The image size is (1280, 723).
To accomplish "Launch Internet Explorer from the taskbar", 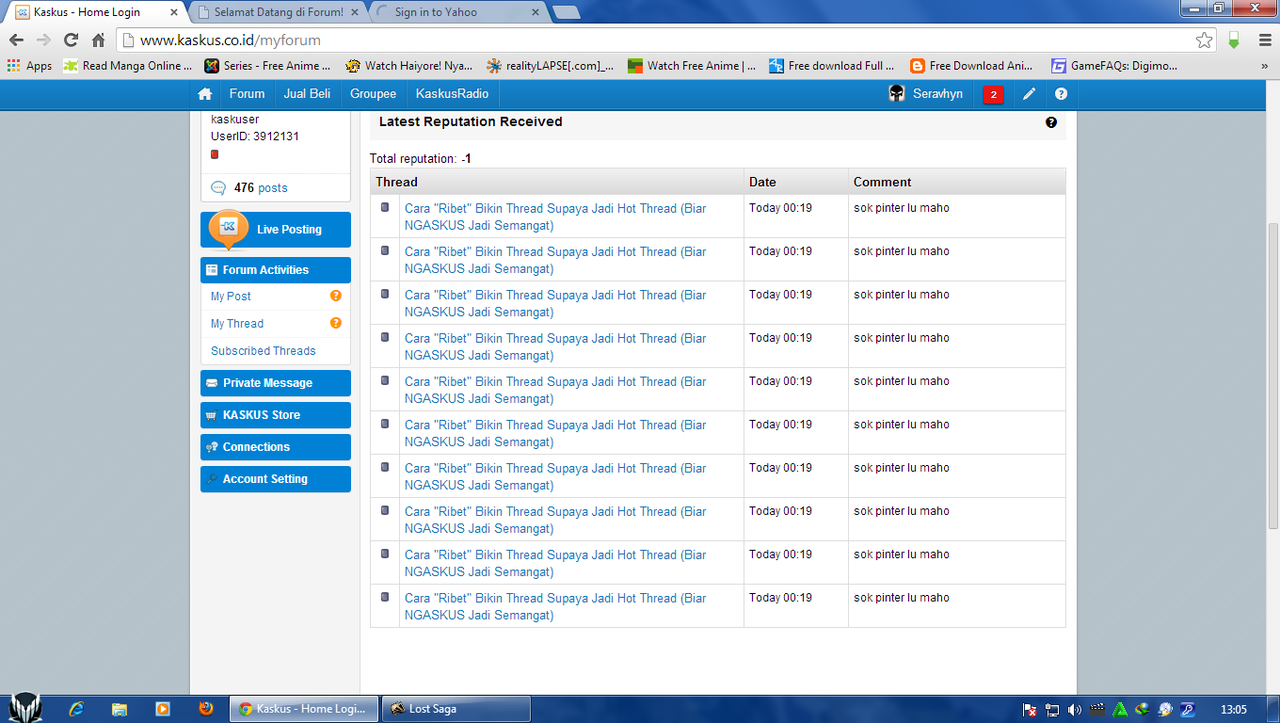I will [76, 709].
